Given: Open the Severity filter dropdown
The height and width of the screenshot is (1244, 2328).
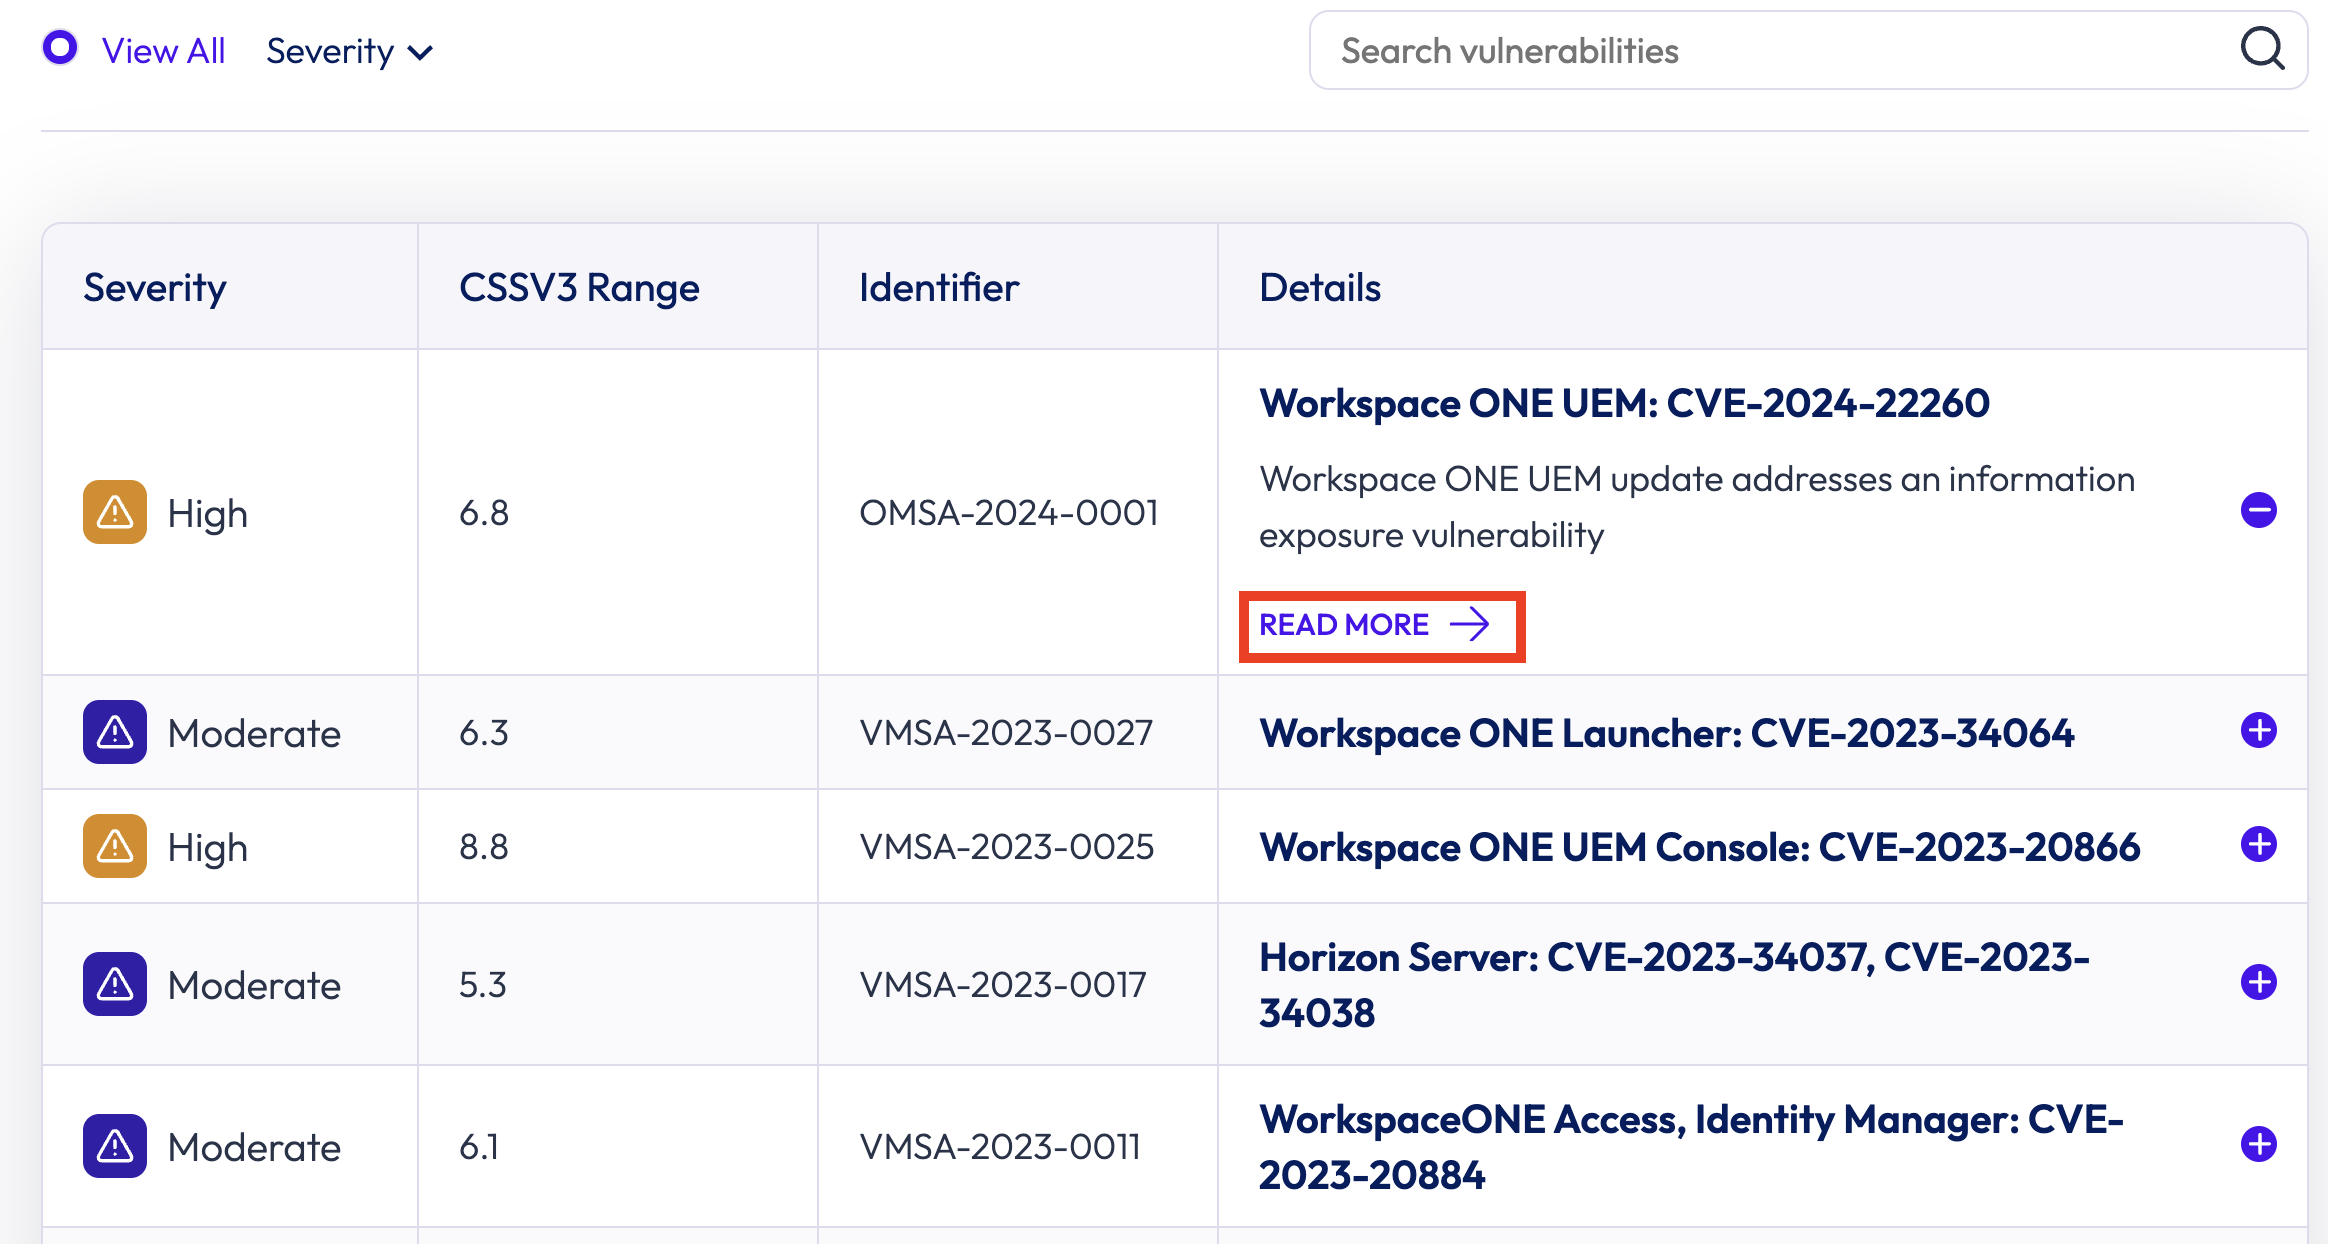Looking at the screenshot, I should tap(349, 51).
